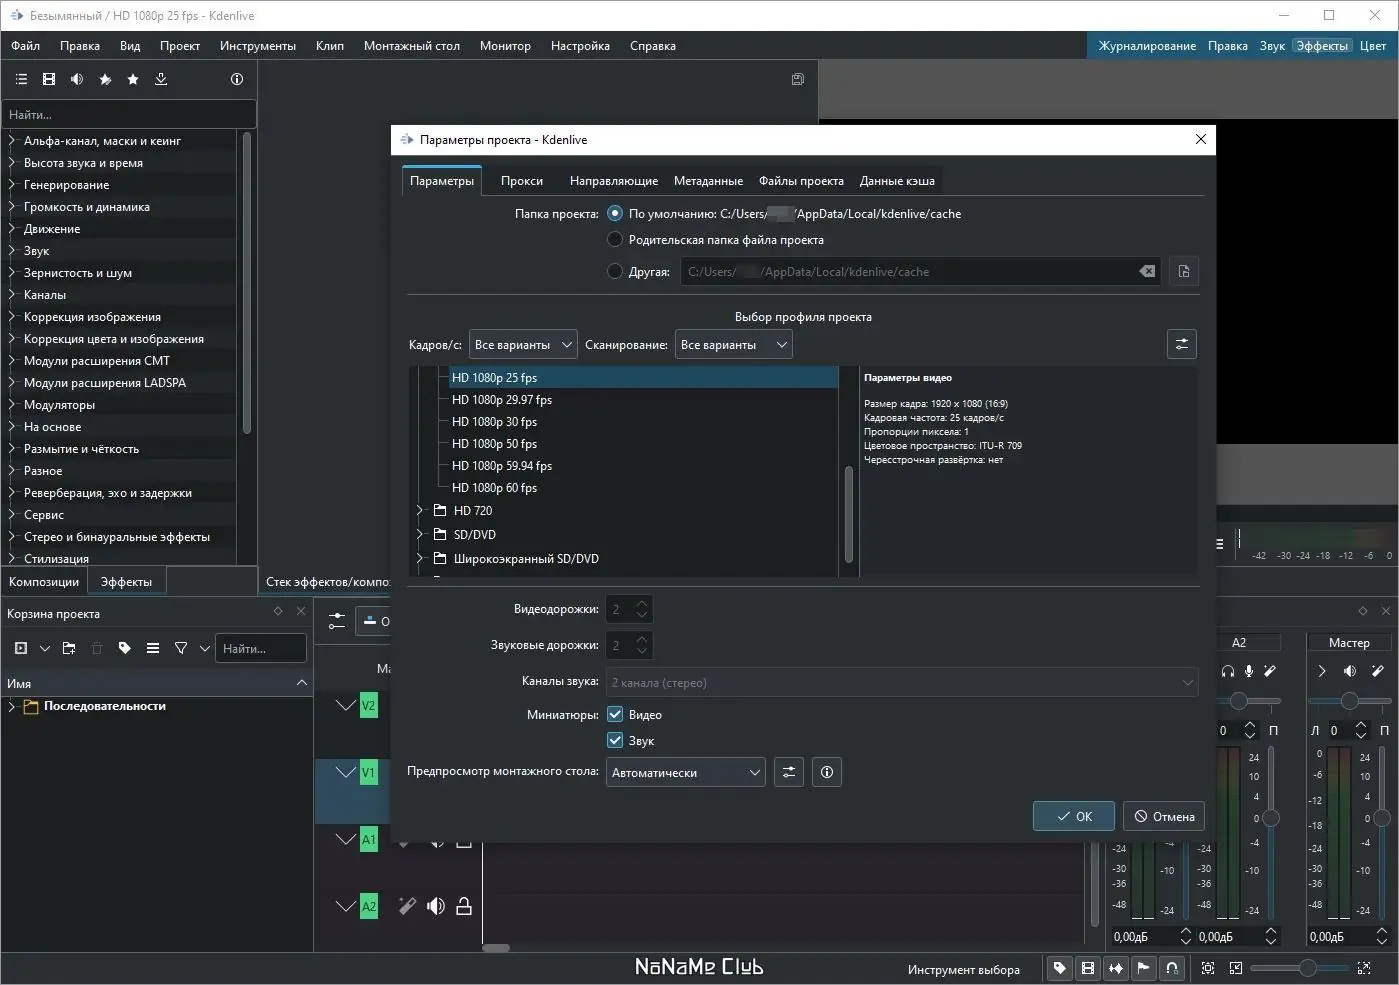Click the OK button

tap(1074, 816)
